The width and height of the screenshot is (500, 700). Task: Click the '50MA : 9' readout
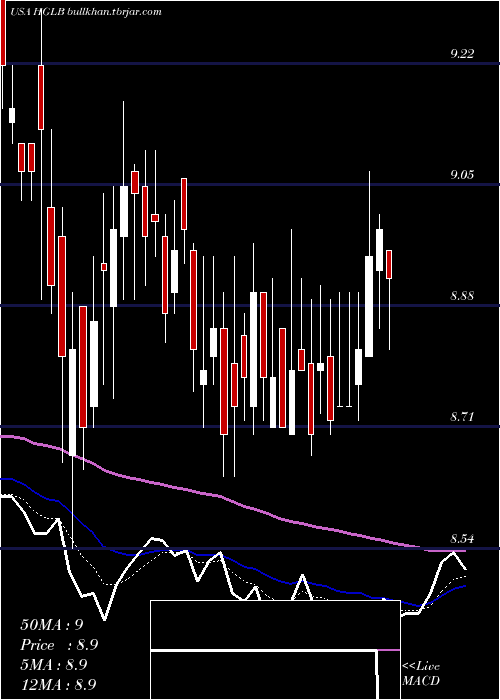(52, 625)
